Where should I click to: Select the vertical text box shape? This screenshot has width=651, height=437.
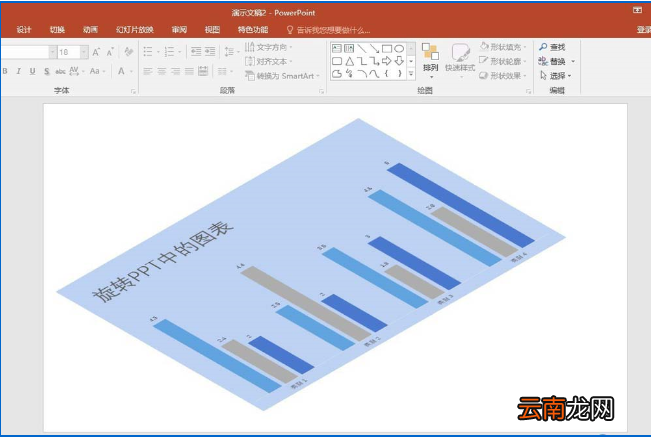point(349,49)
